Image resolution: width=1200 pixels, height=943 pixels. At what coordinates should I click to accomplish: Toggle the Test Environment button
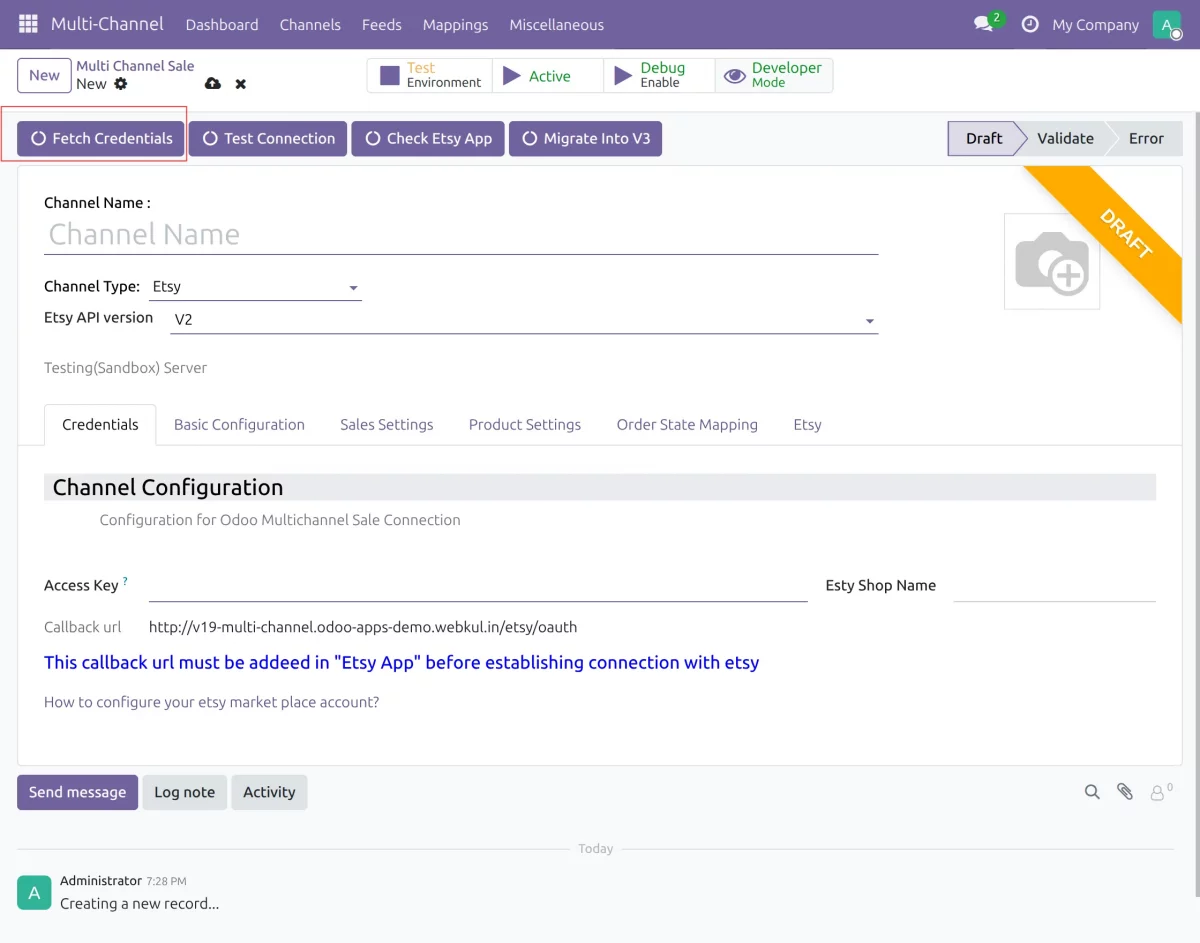pyautogui.click(x=430, y=75)
